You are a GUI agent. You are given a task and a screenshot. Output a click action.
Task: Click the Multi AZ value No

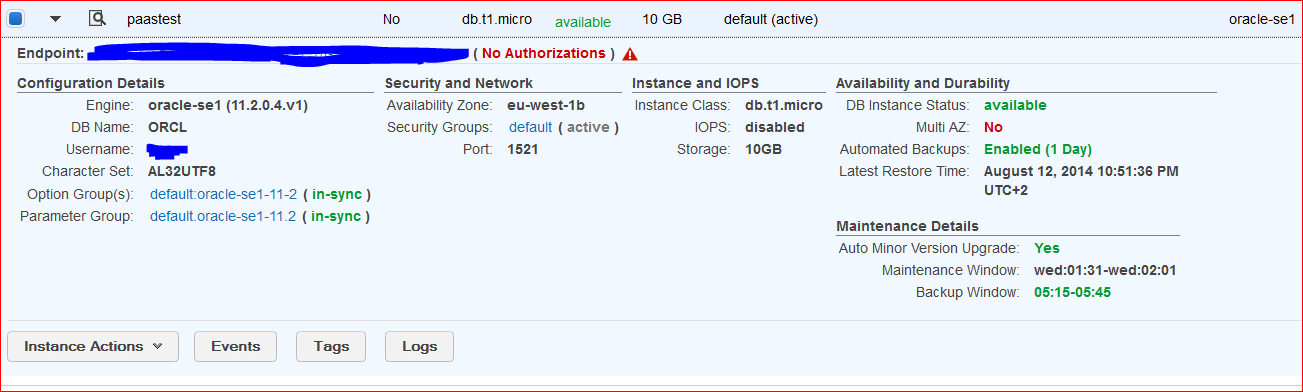(993, 127)
